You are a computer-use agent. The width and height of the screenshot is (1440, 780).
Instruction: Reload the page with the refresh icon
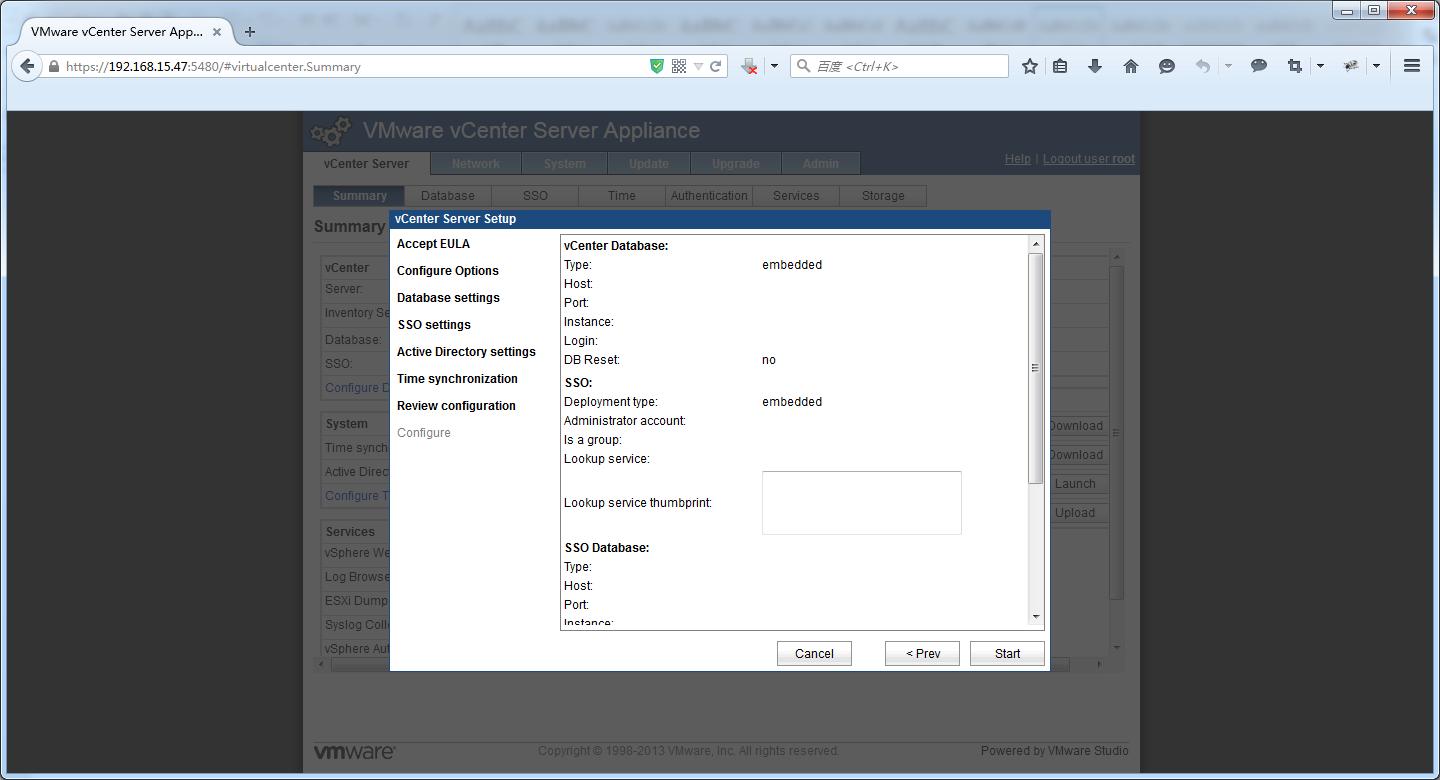tap(716, 66)
